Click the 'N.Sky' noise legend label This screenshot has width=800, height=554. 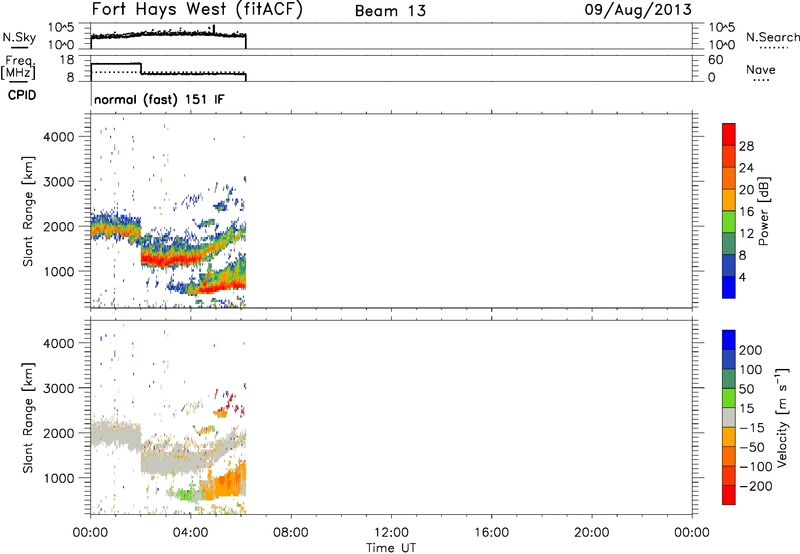(19, 37)
